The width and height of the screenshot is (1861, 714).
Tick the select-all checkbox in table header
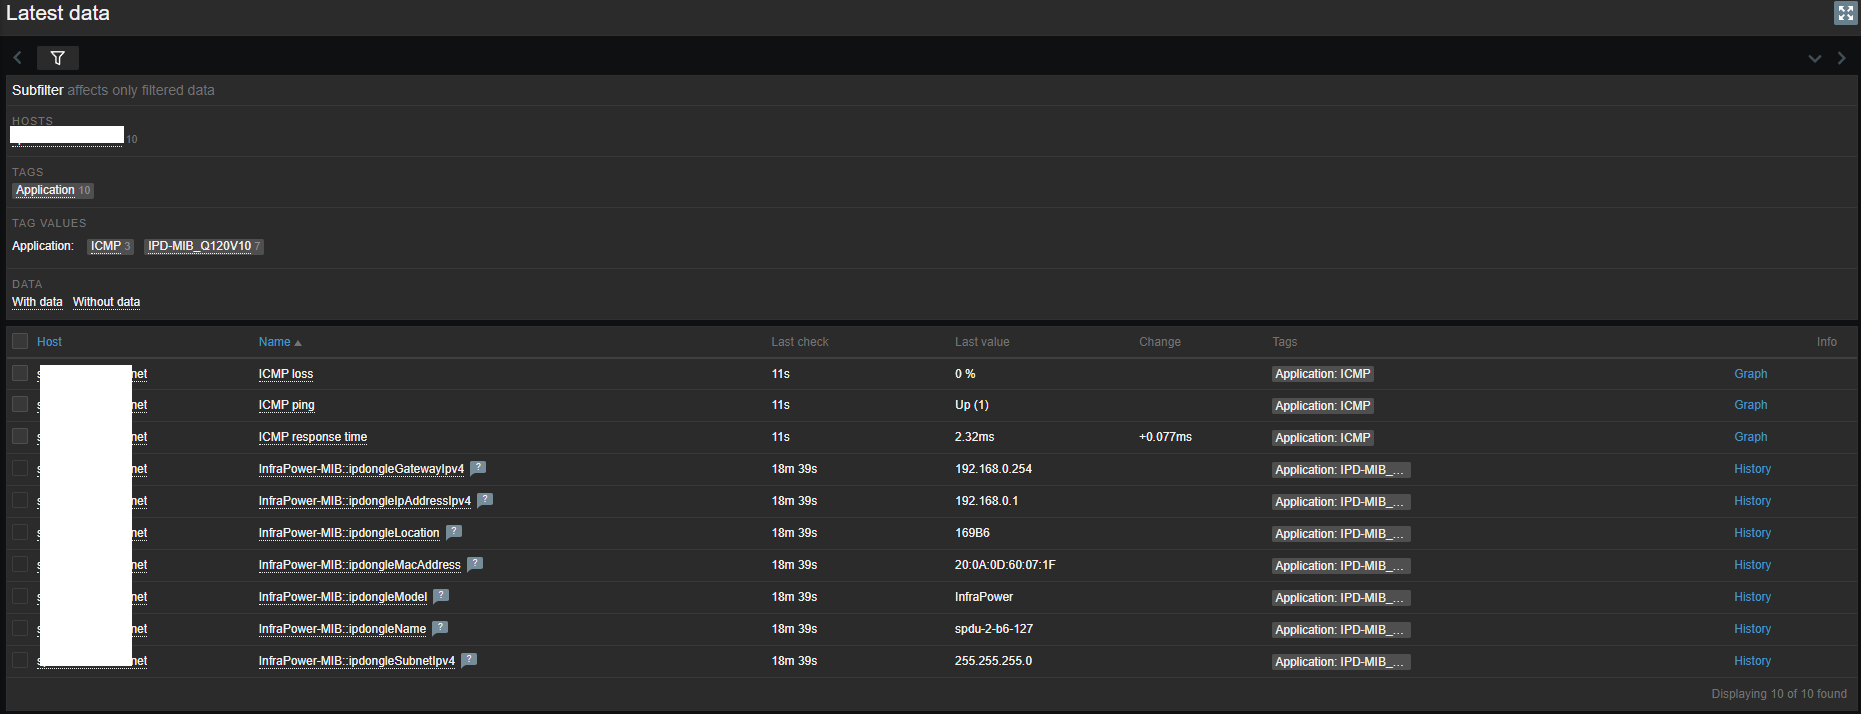pos(20,342)
